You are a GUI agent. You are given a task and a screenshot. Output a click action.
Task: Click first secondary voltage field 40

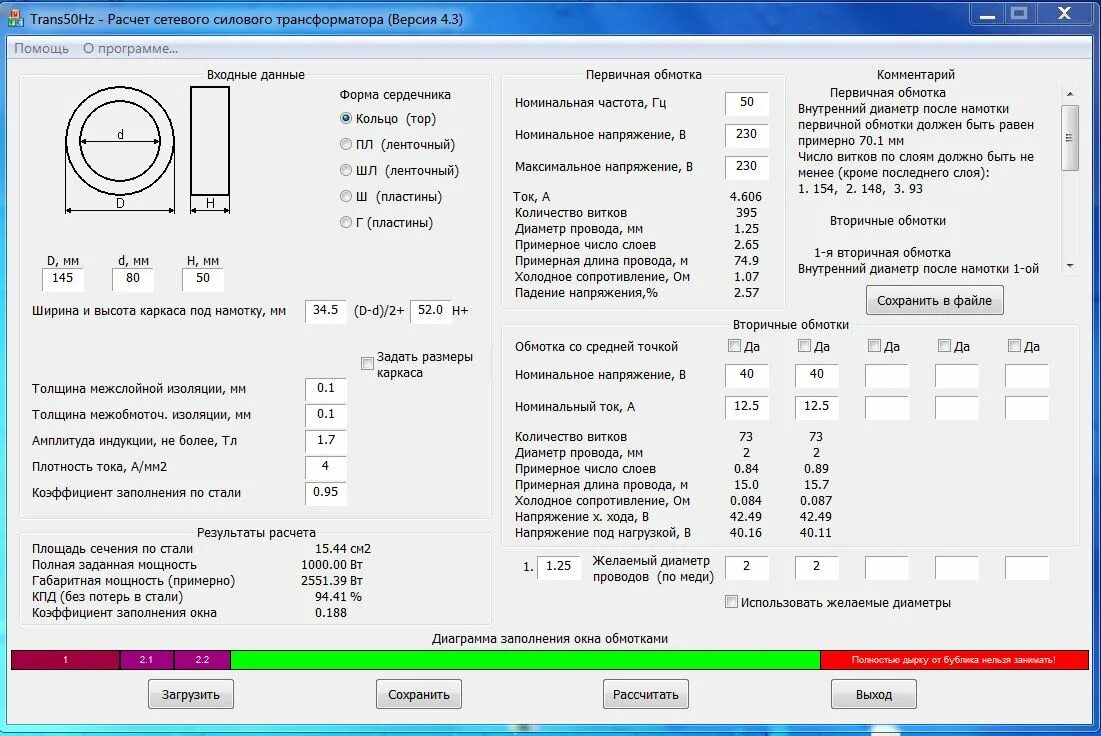pos(746,375)
